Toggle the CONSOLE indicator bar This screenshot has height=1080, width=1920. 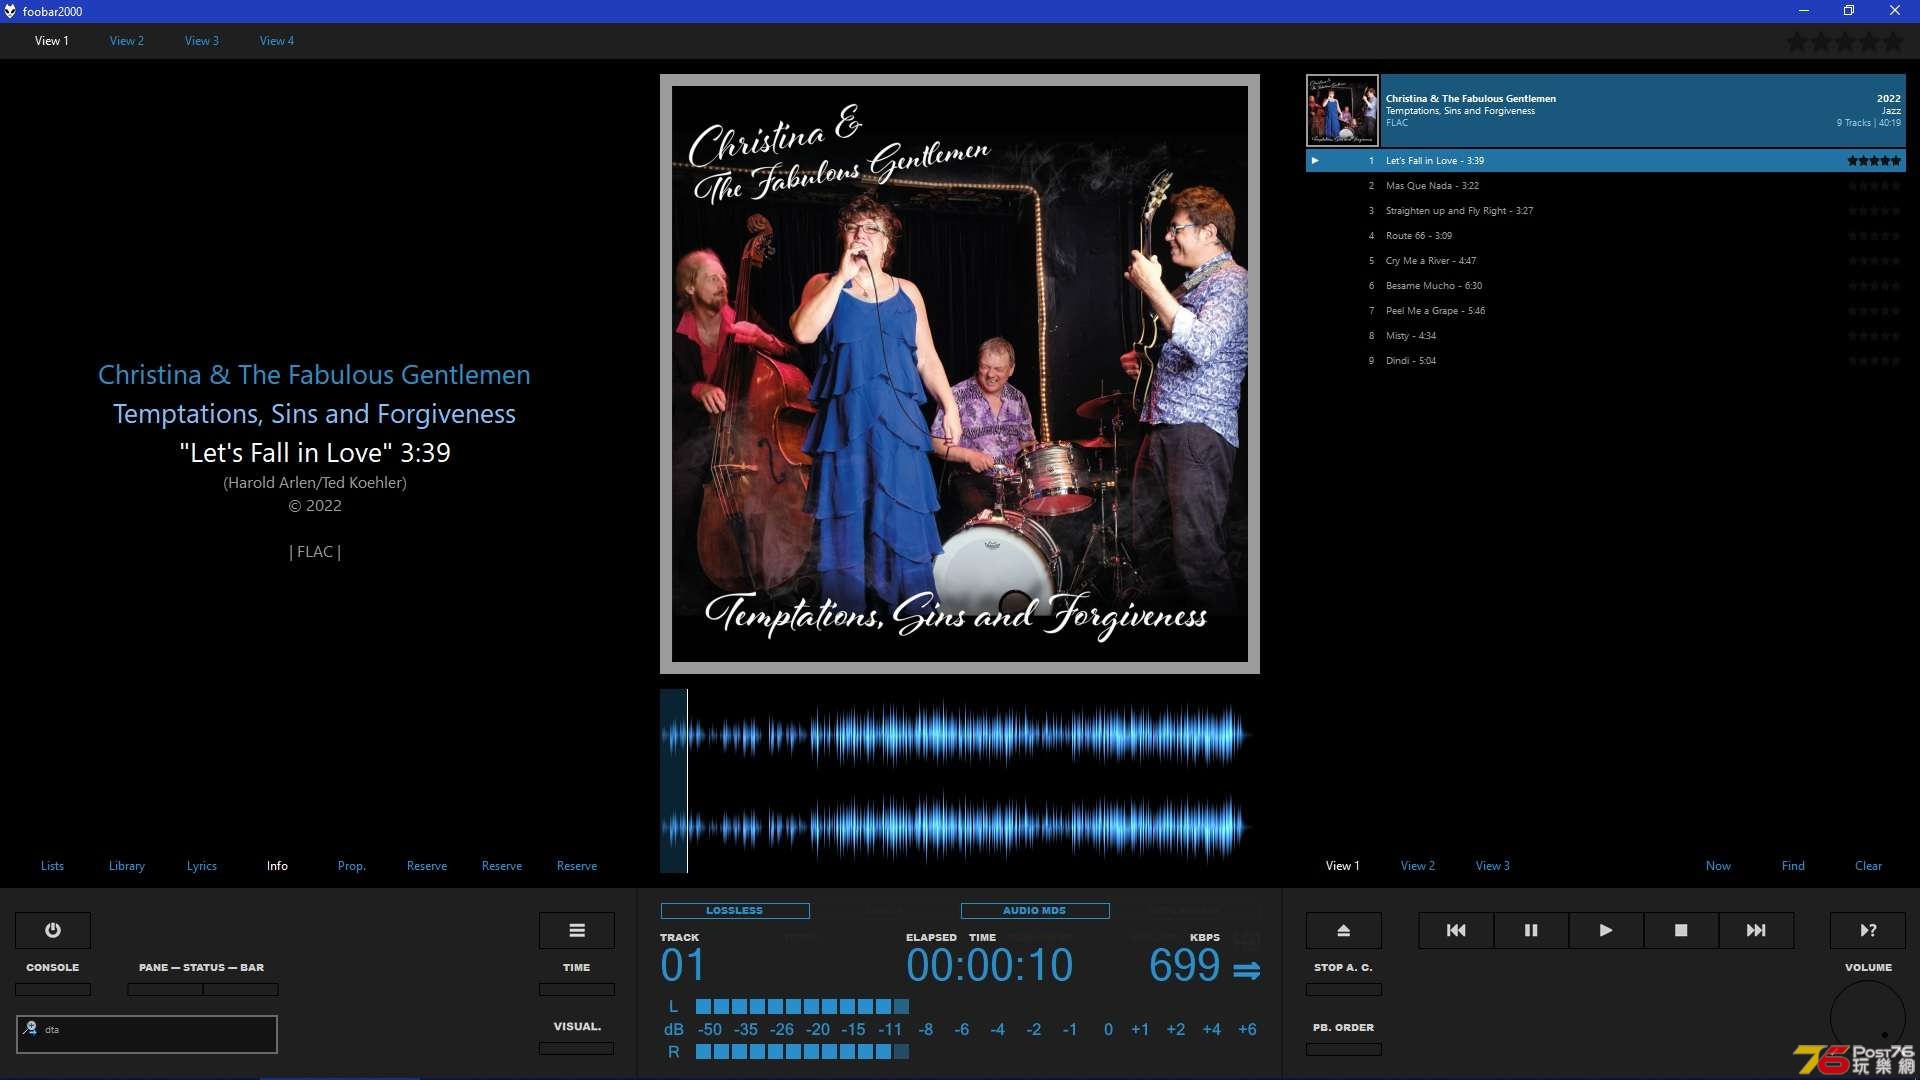(53, 989)
